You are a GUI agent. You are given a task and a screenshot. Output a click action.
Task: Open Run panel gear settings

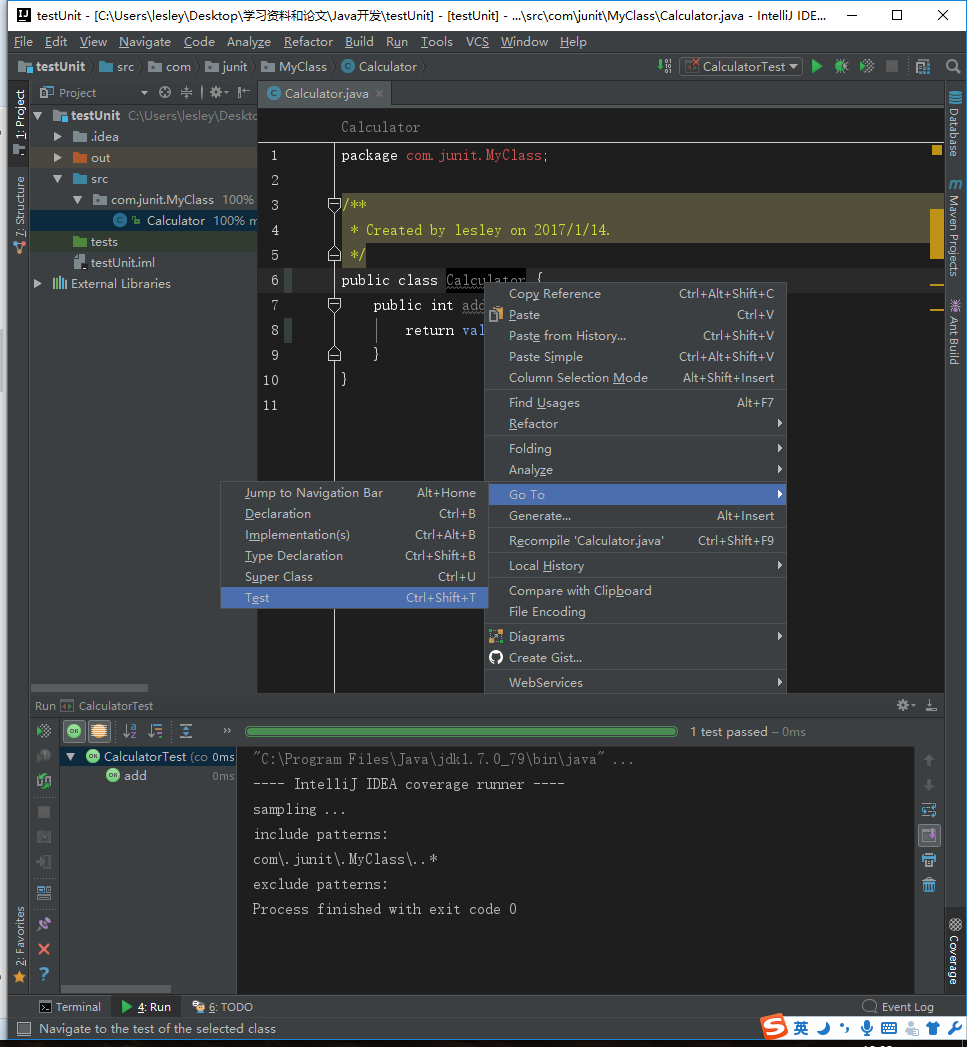[x=906, y=705]
